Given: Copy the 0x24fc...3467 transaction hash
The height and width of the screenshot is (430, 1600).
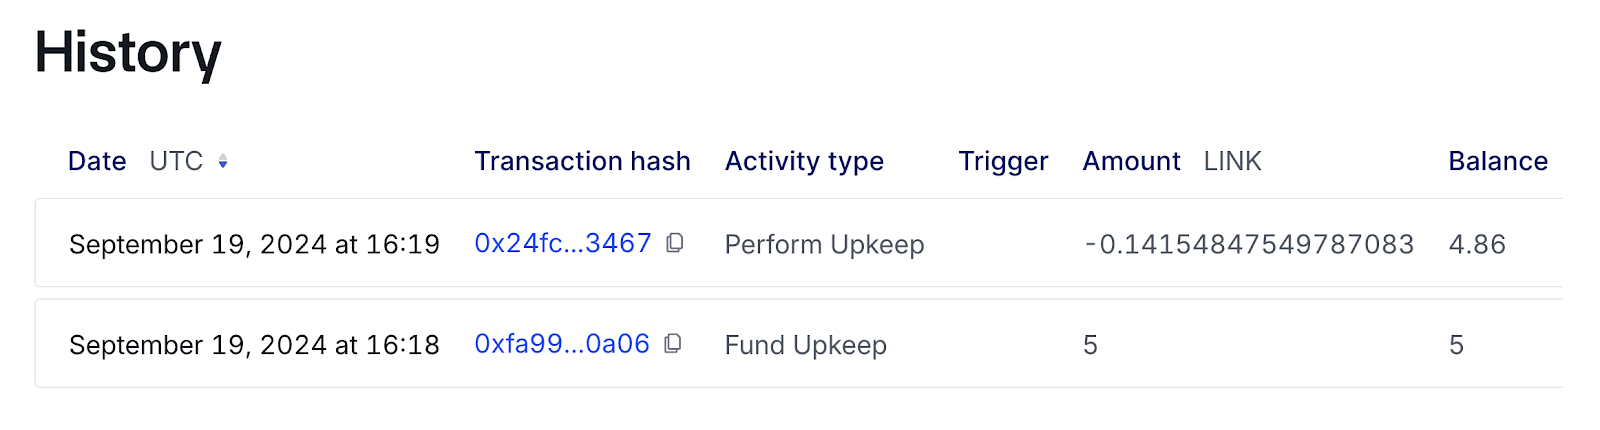Looking at the screenshot, I should click(x=675, y=243).
